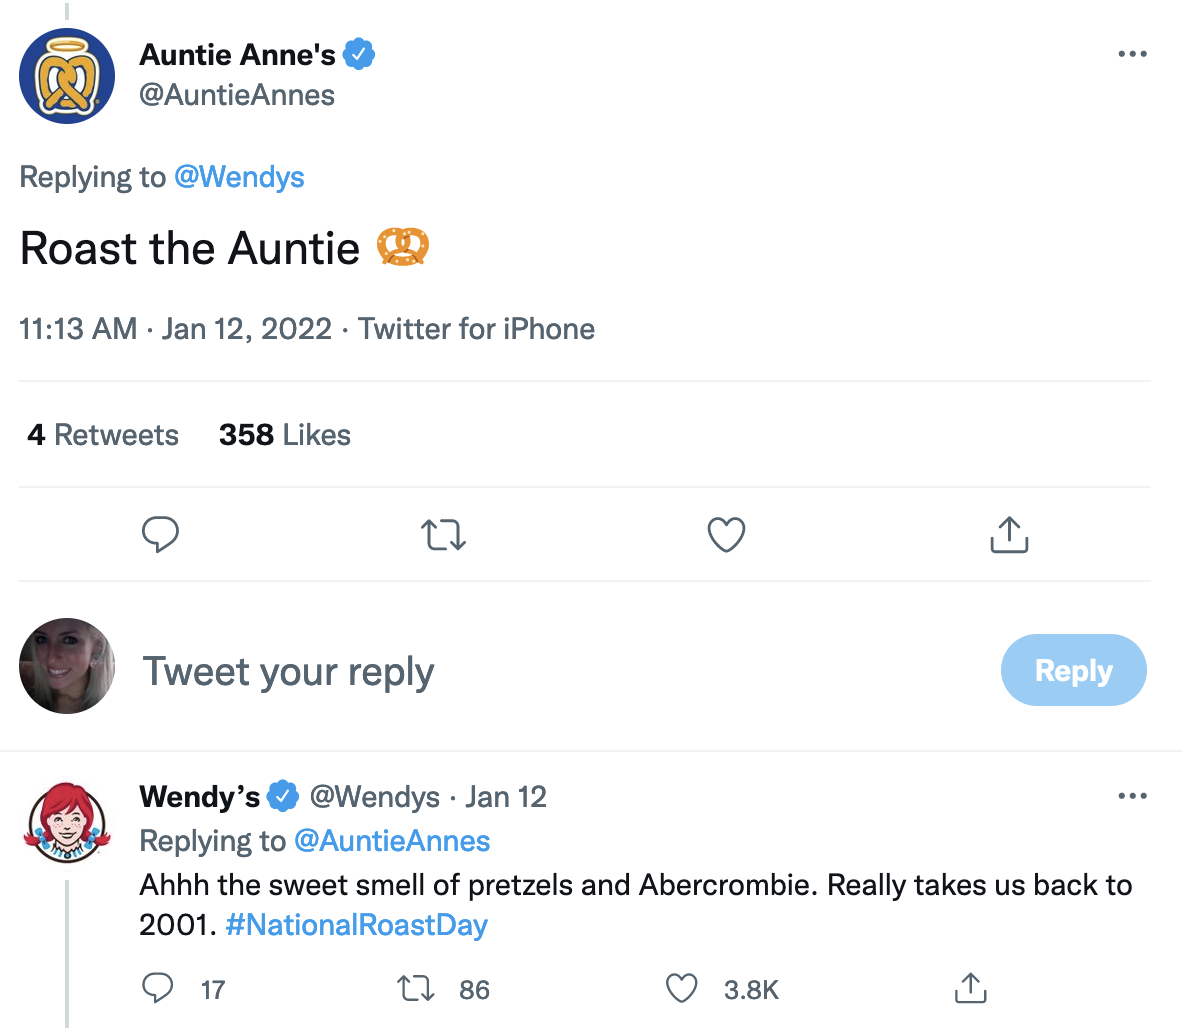Open the 11:13 AM Jan 12, 2022 timestamp
The height and width of the screenshot is (1028, 1182).
click(175, 329)
